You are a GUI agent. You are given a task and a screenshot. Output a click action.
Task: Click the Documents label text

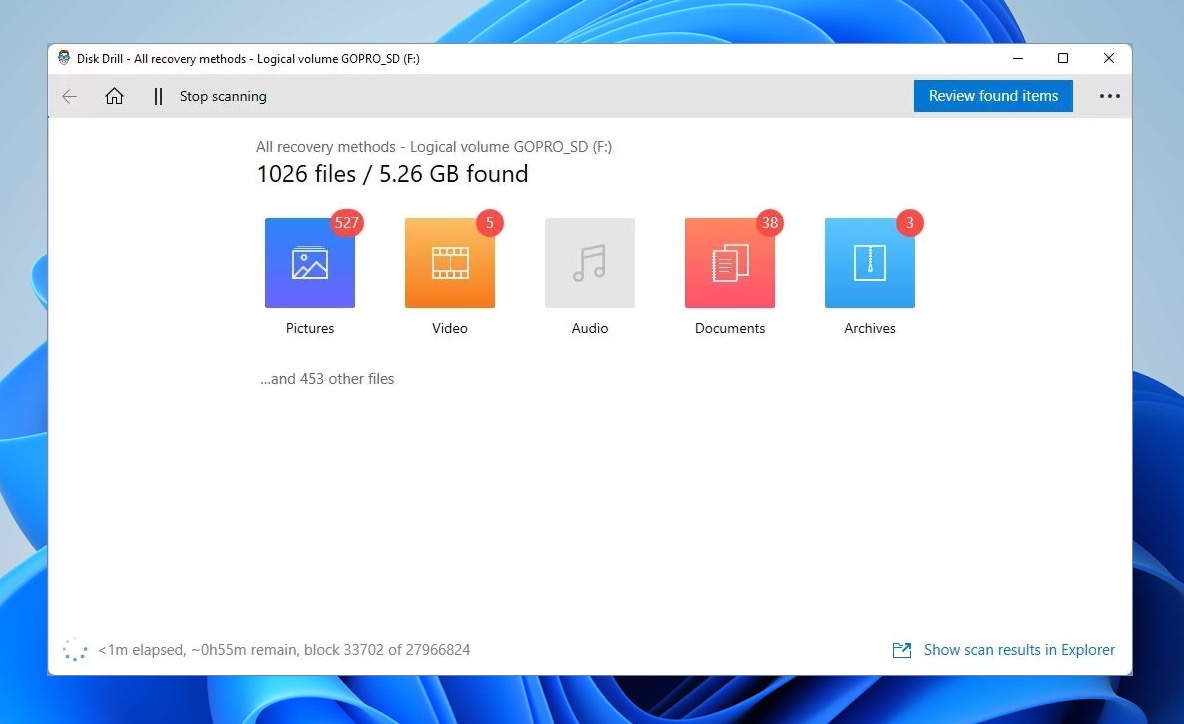729,328
